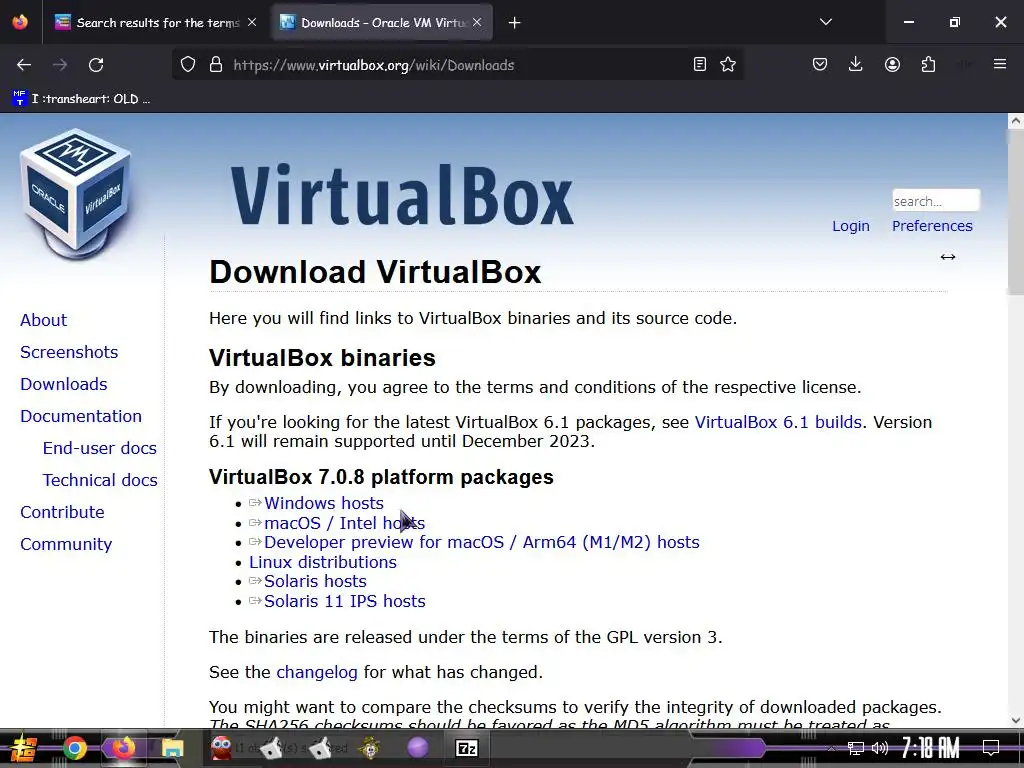The image size is (1024, 768).
Task: Download the Solaris hosts package
Action: [x=315, y=581]
